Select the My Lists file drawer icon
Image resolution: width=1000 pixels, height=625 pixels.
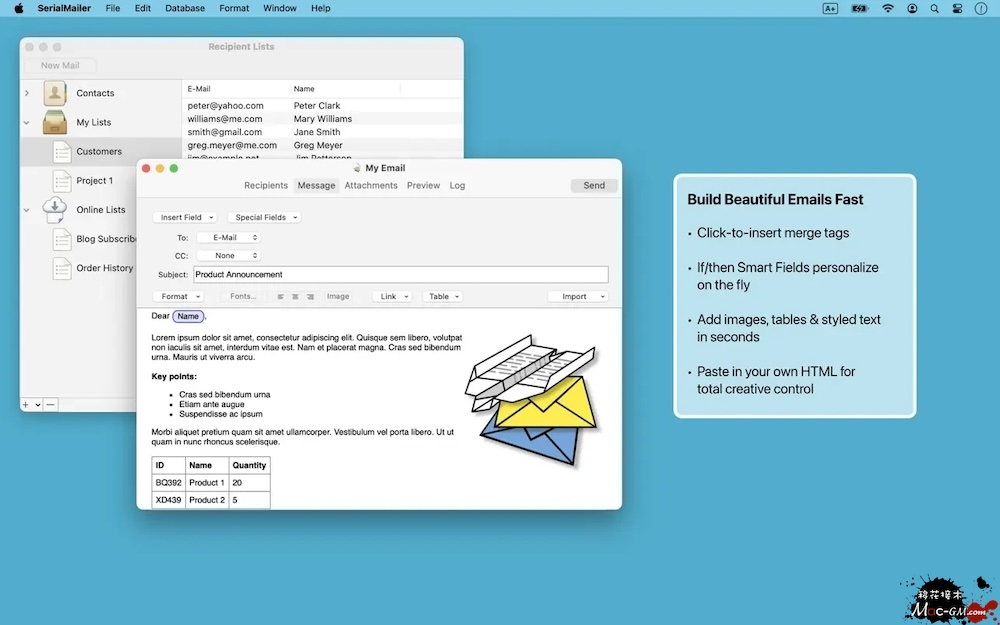pyautogui.click(x=55, y=122)
